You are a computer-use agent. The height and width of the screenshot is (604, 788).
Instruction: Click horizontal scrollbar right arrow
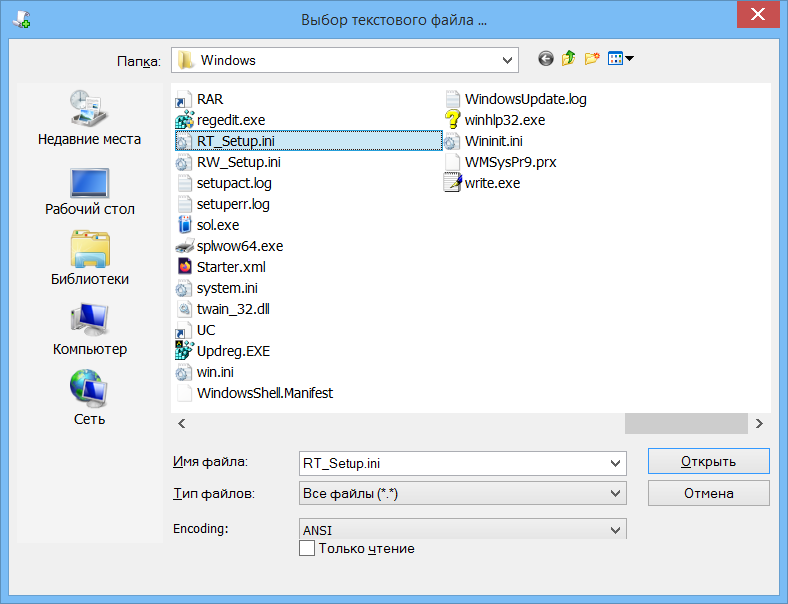pyautogui.click(x=759, y=424)
